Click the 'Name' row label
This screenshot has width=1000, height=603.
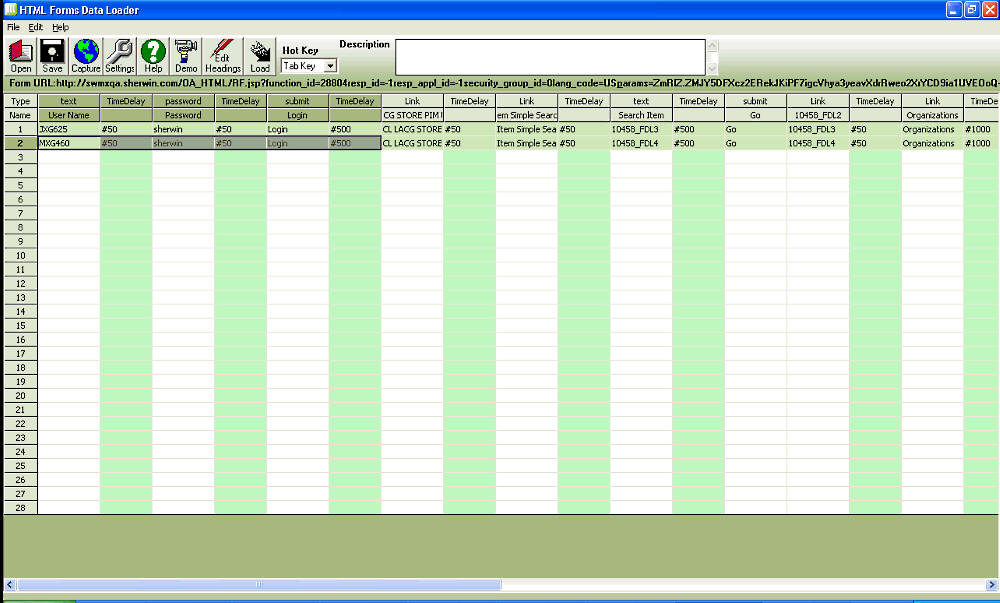click(20, 115)
